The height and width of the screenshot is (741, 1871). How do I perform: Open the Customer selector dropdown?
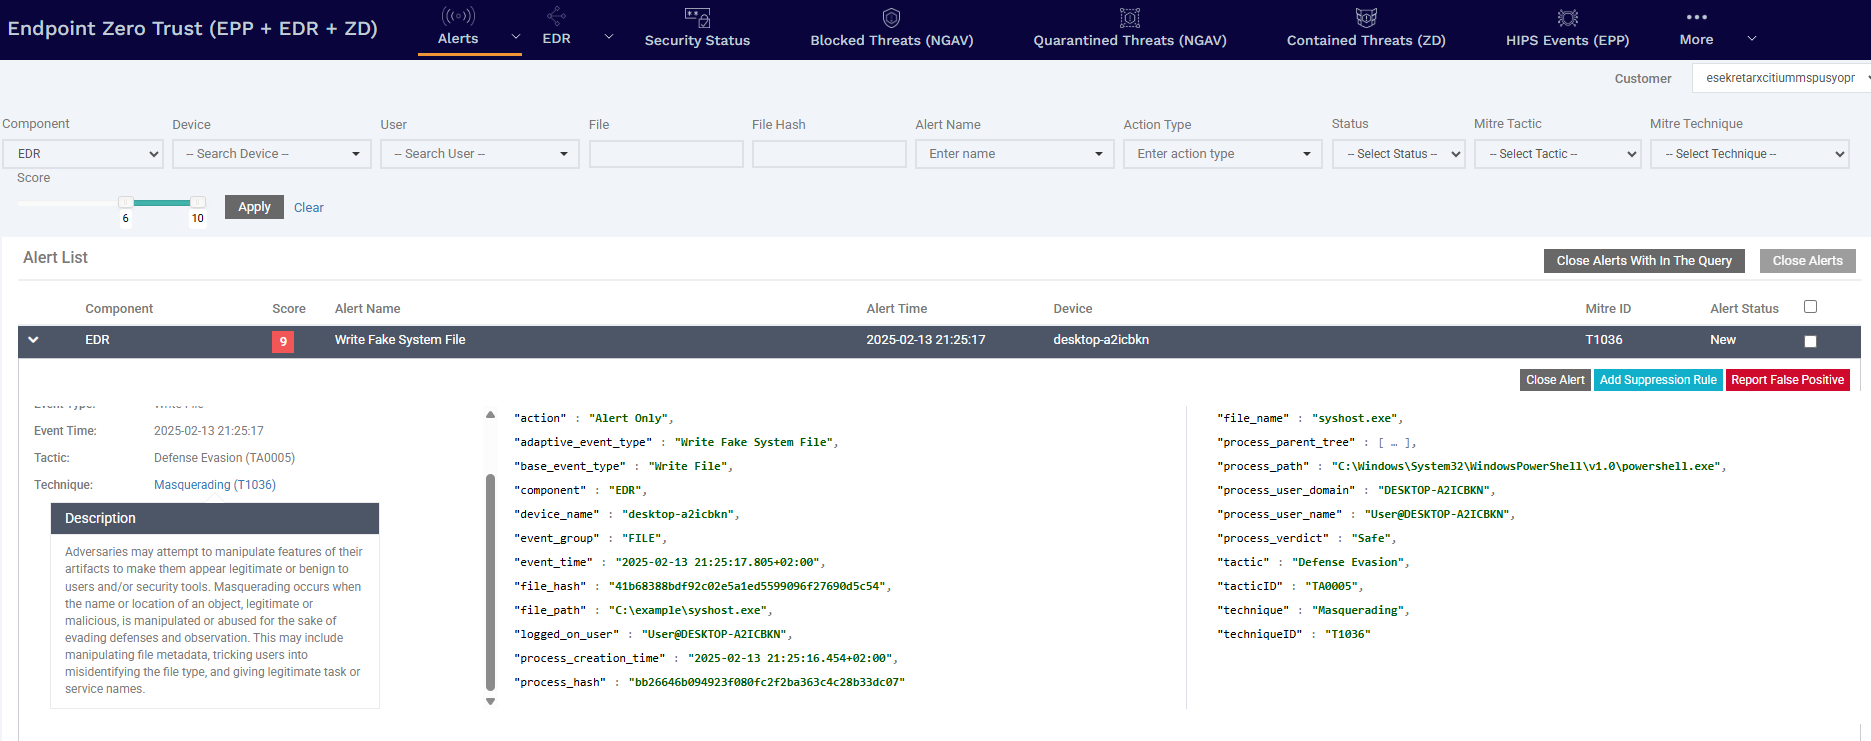point(1783,78)
